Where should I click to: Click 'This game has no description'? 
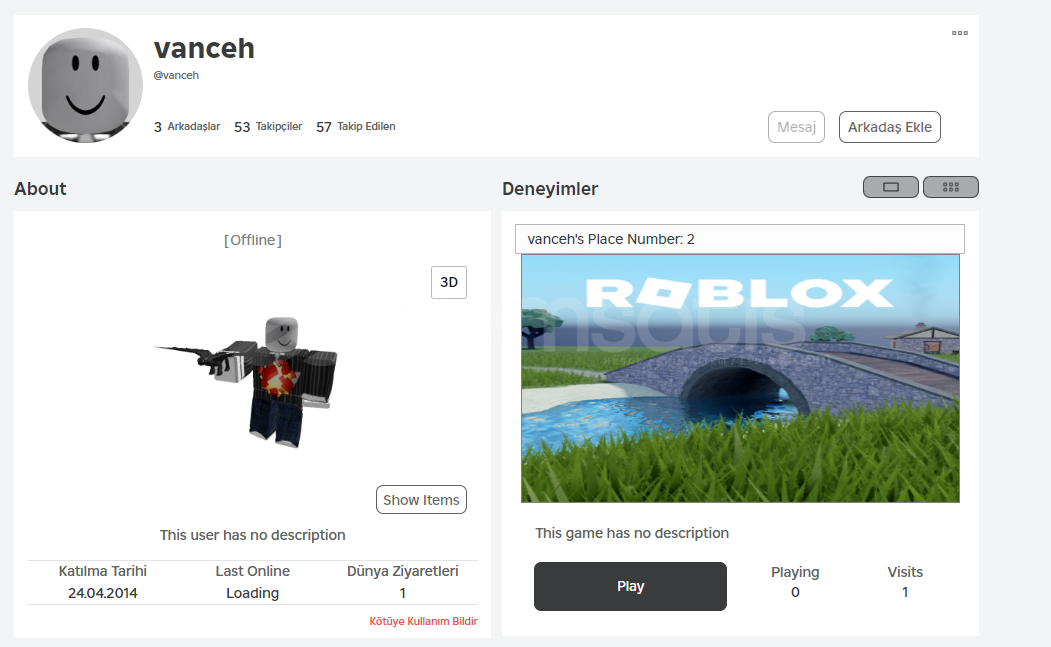[632, 533]
